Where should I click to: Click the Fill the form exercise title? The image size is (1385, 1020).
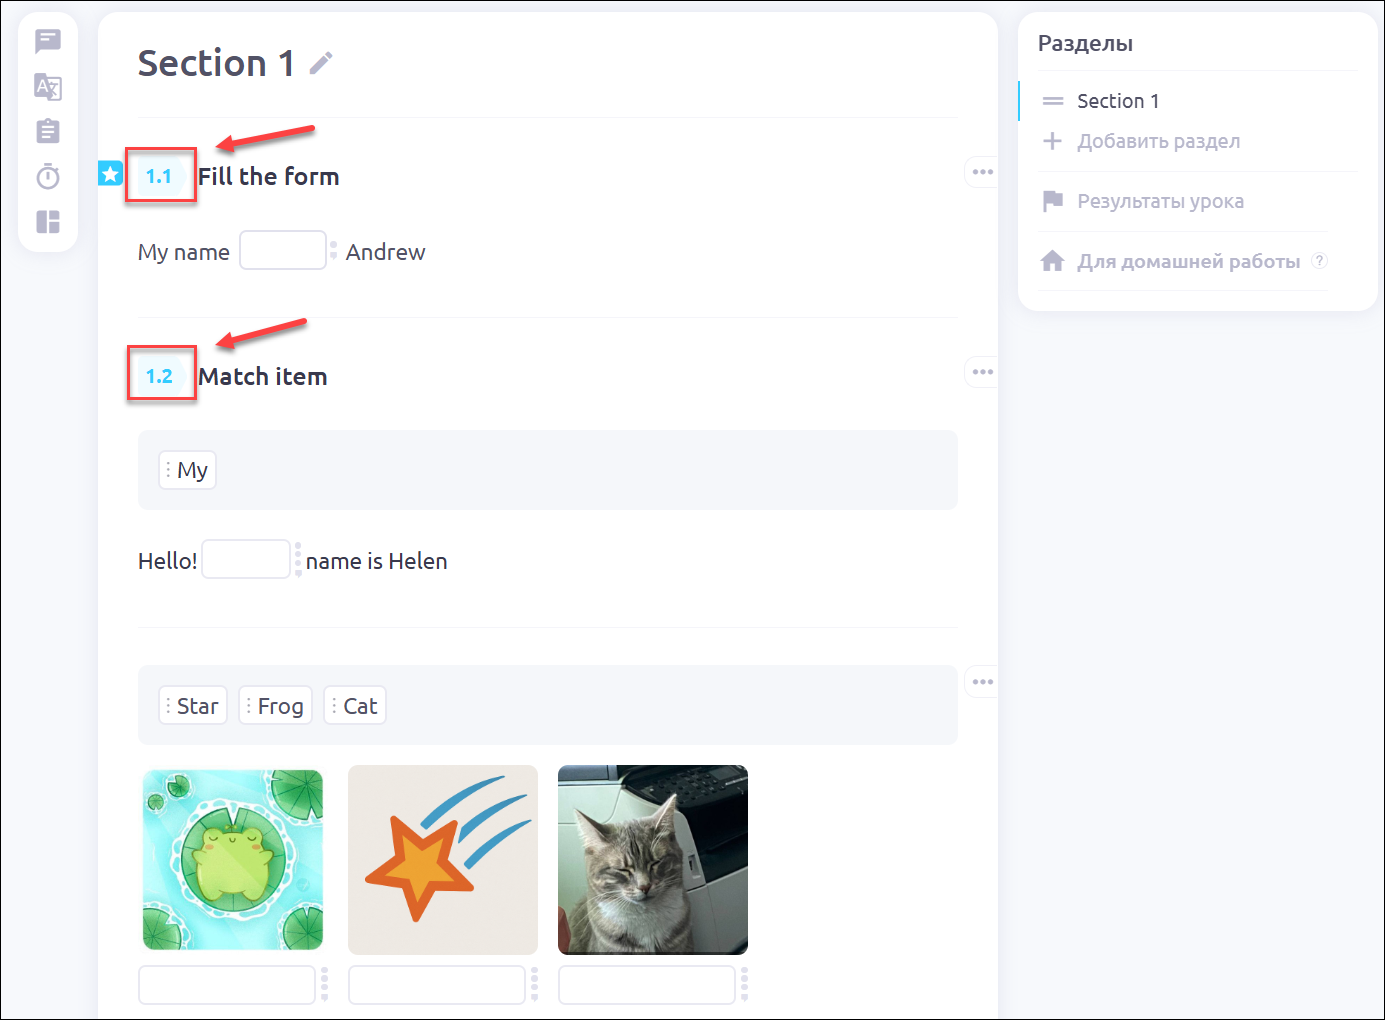[x=268, y=176]
